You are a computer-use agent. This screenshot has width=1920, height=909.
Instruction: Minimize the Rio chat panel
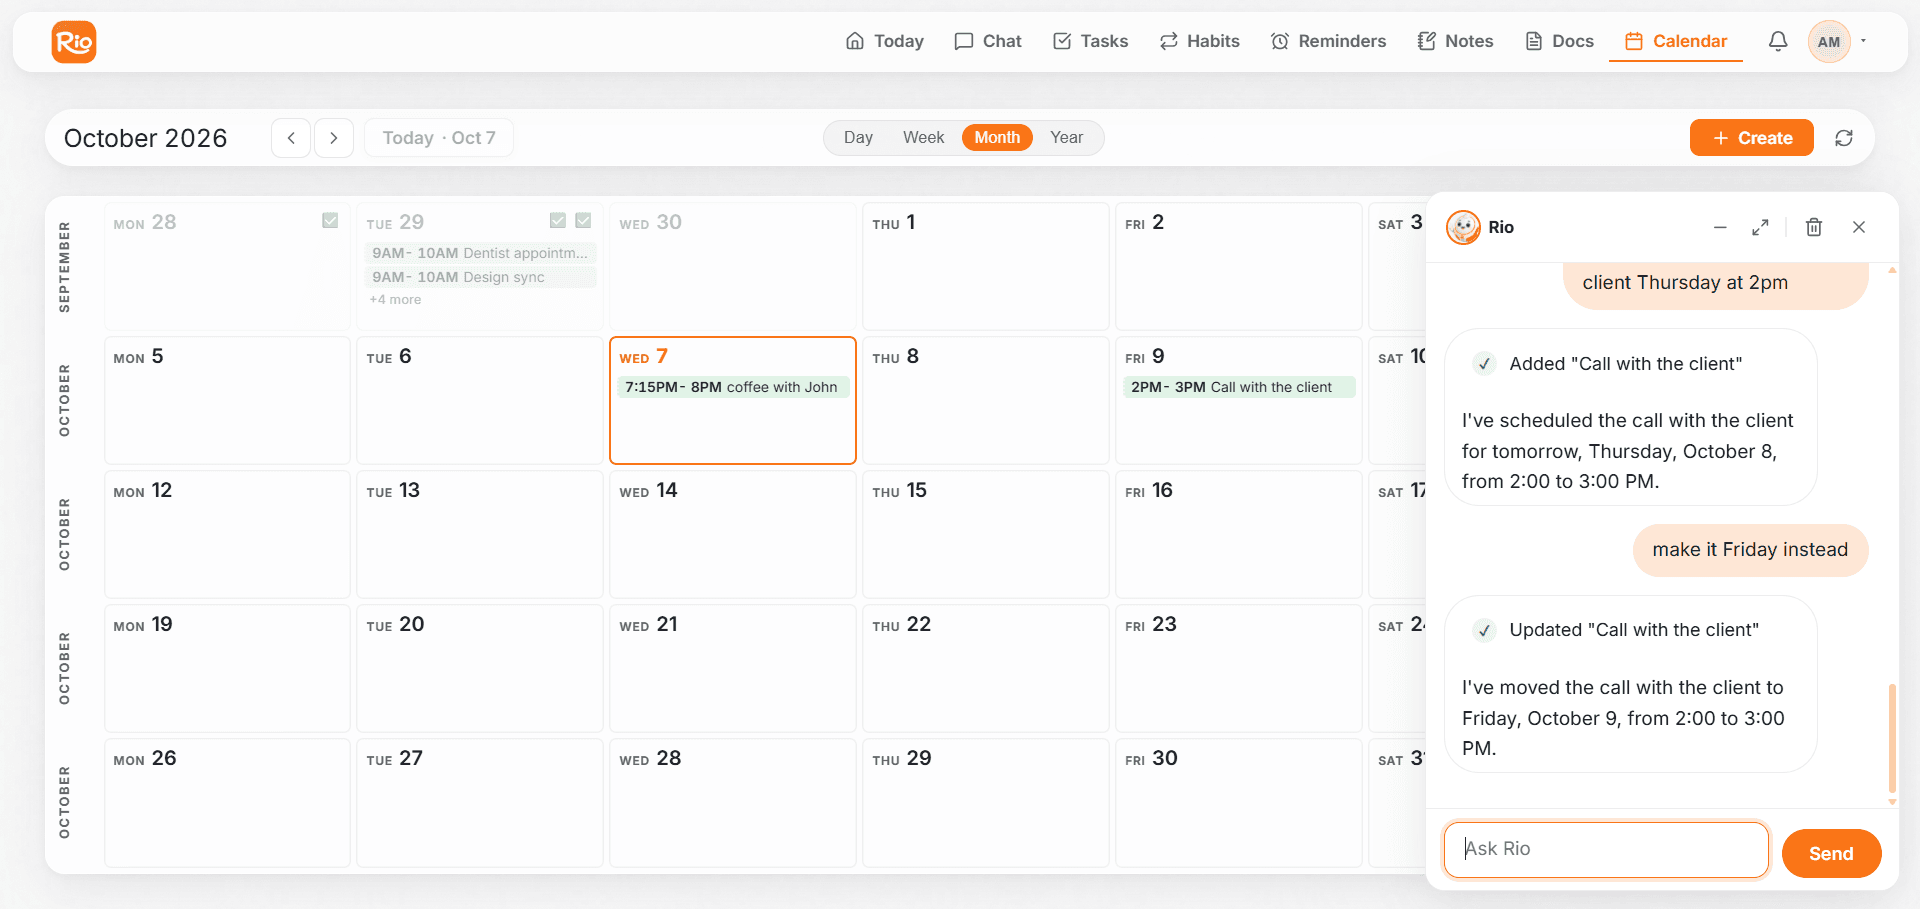pyautogui.click(x=1720, y=227)
